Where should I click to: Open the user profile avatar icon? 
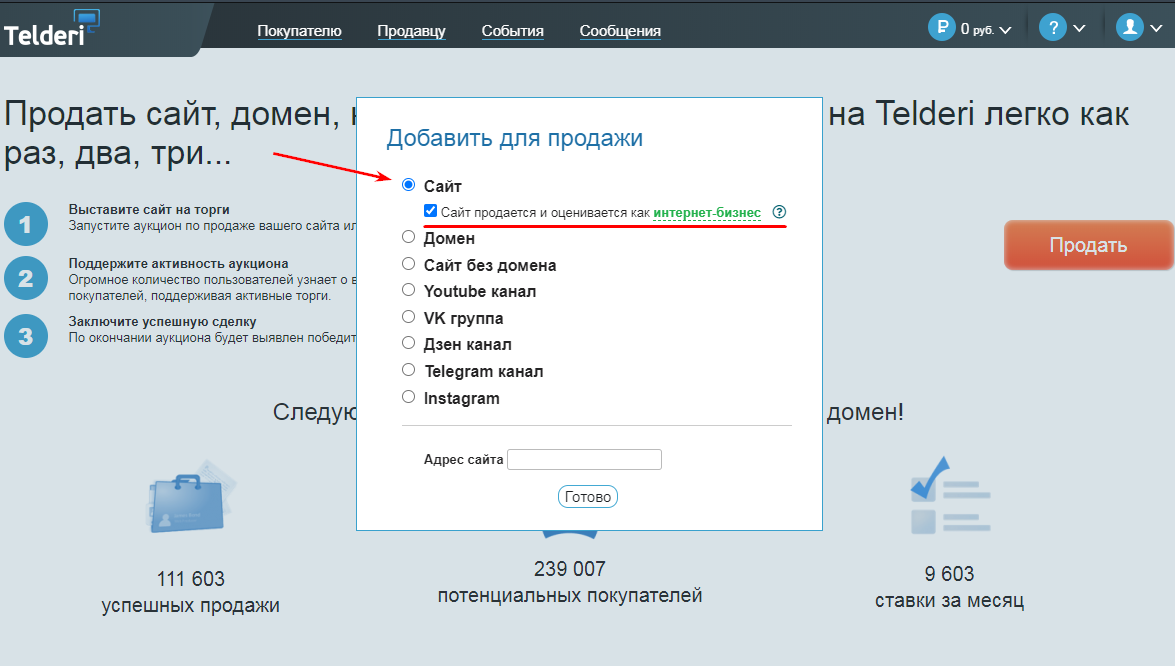pos(1129,28)
